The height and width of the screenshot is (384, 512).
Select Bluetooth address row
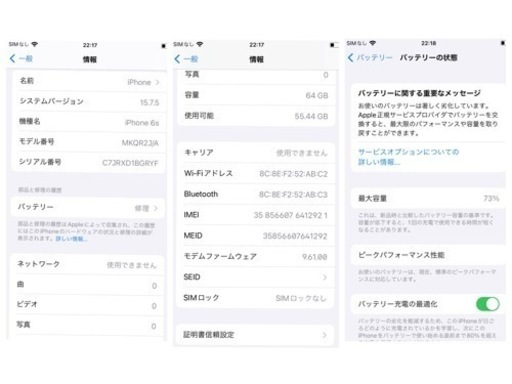pos(256,194)
